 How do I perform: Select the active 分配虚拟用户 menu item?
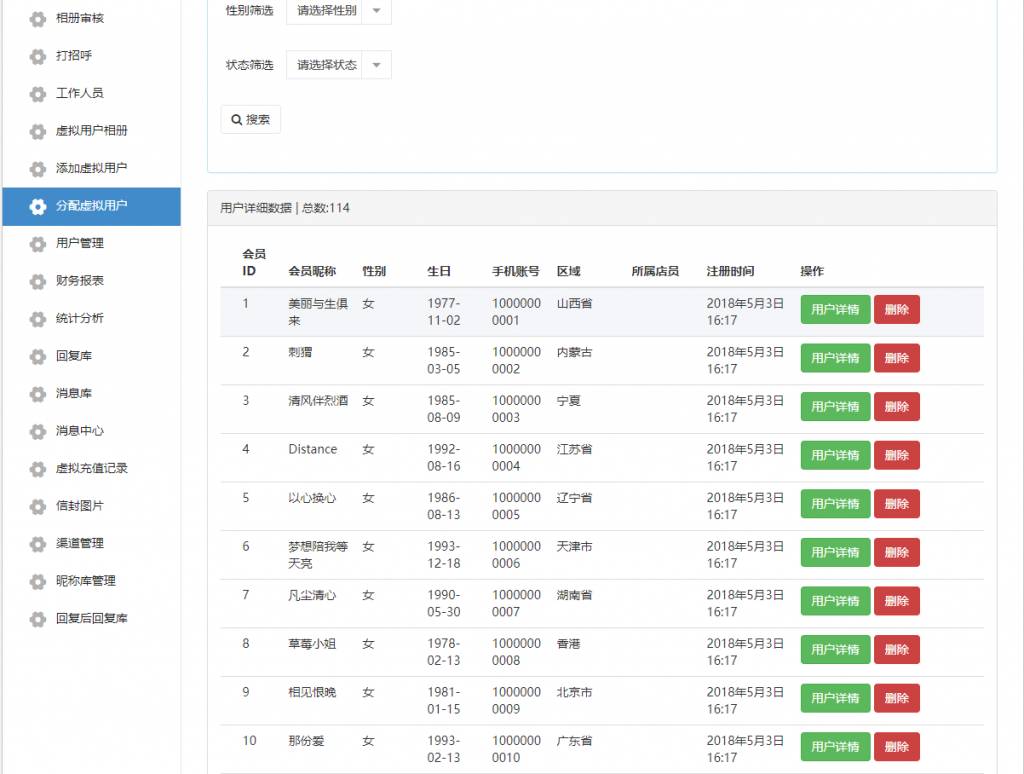pyautogui.click(x=91, y=206)
